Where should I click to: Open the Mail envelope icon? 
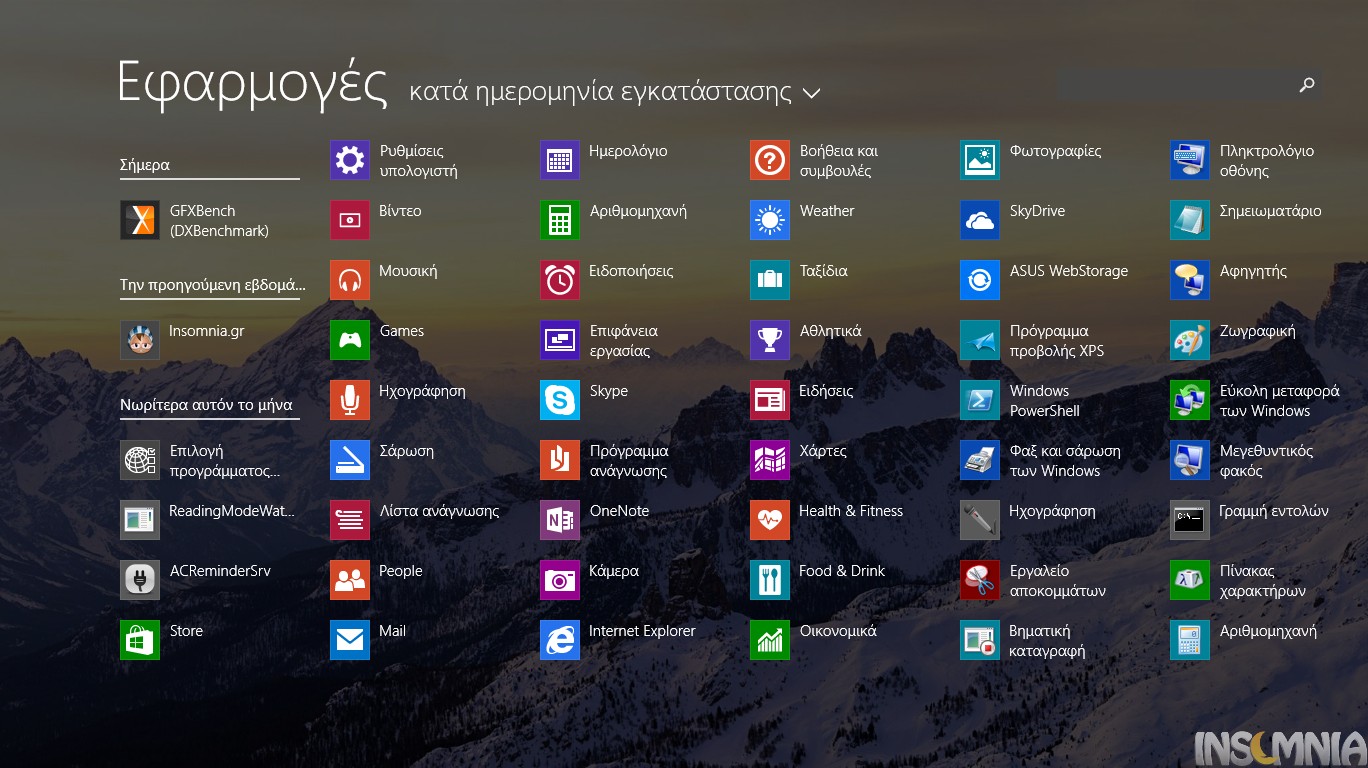click(x=350, y=640)
